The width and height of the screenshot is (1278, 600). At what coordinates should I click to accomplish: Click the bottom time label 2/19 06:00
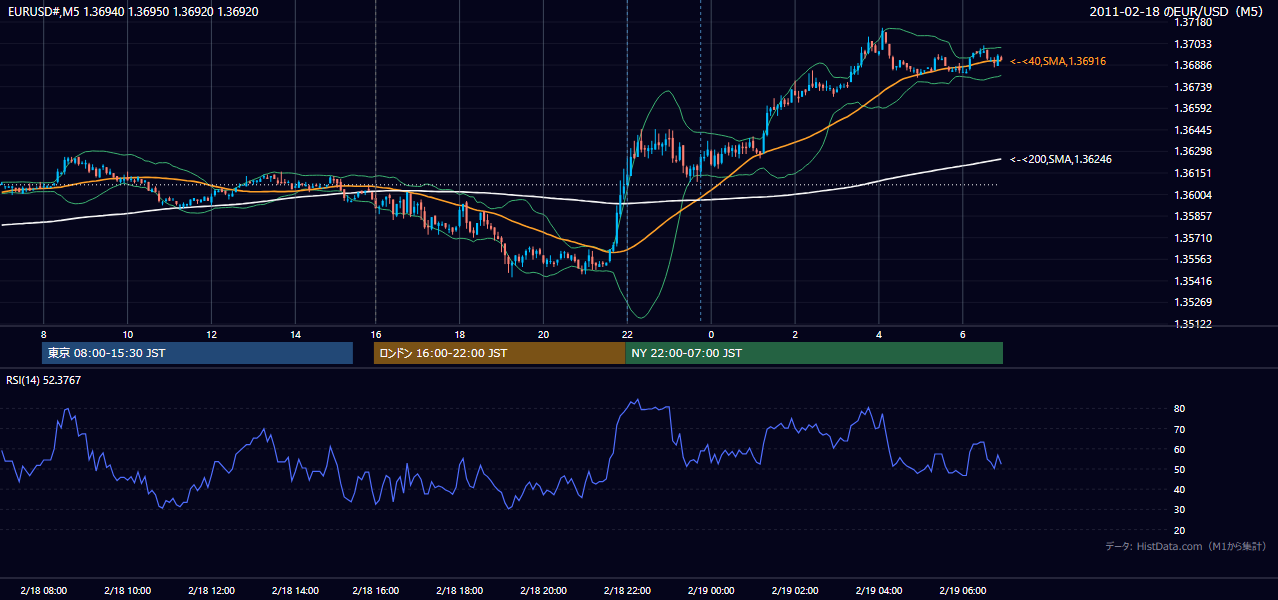coord(963,591)
